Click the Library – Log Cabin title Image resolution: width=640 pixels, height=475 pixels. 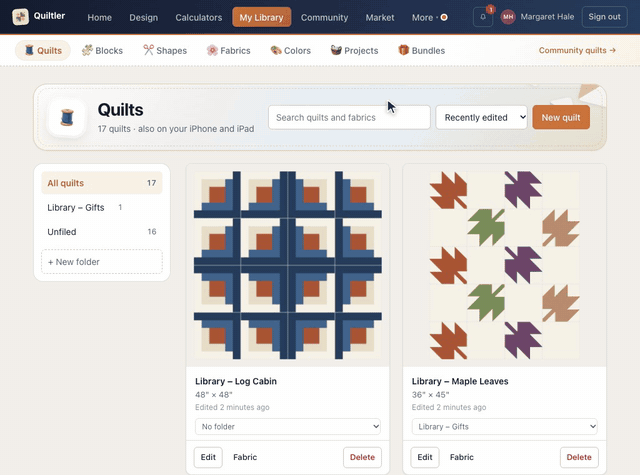tap(236, 381)
